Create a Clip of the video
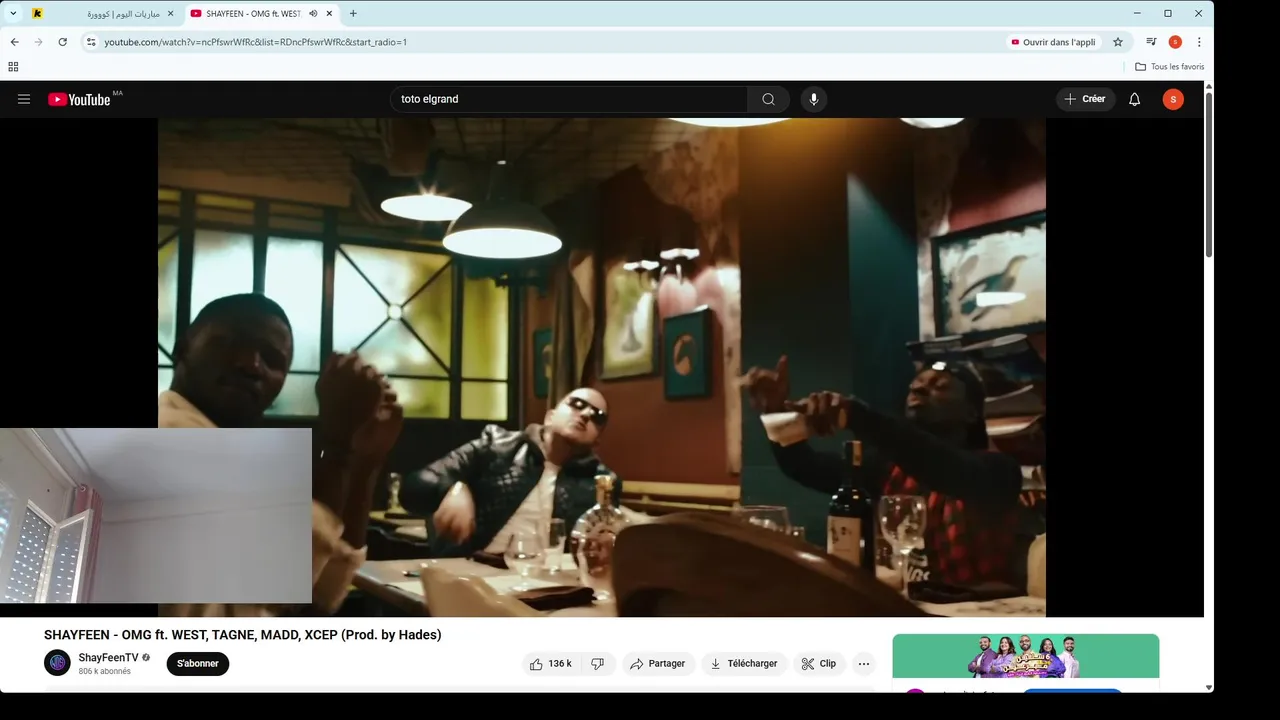Viewport: 1280px width, 720px height. click(x=819, y=664)
